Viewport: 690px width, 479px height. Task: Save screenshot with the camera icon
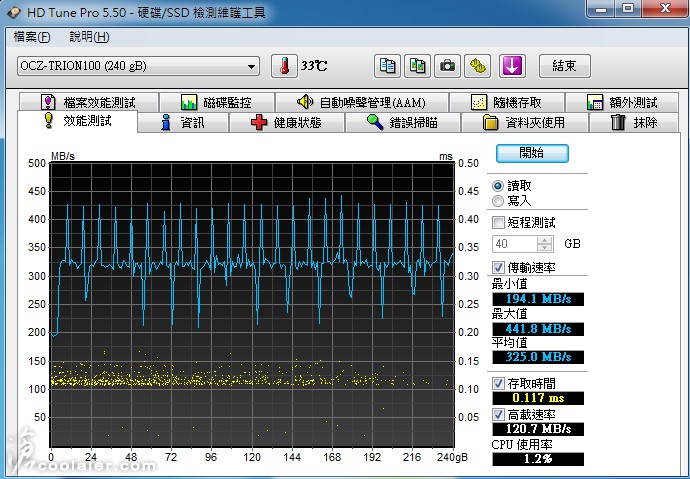tap(447, 66)
